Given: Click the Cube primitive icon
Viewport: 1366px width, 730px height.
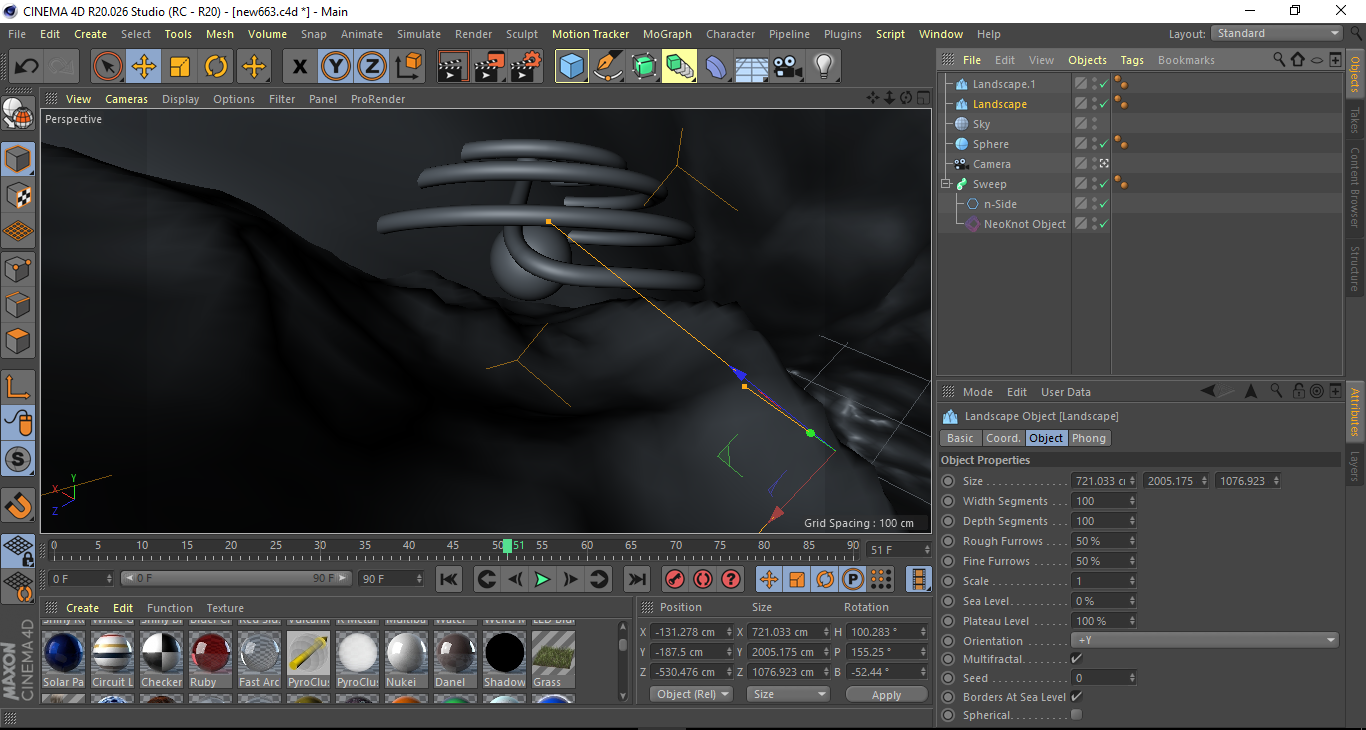Looking at the screenshot, I should coord(572,67).
